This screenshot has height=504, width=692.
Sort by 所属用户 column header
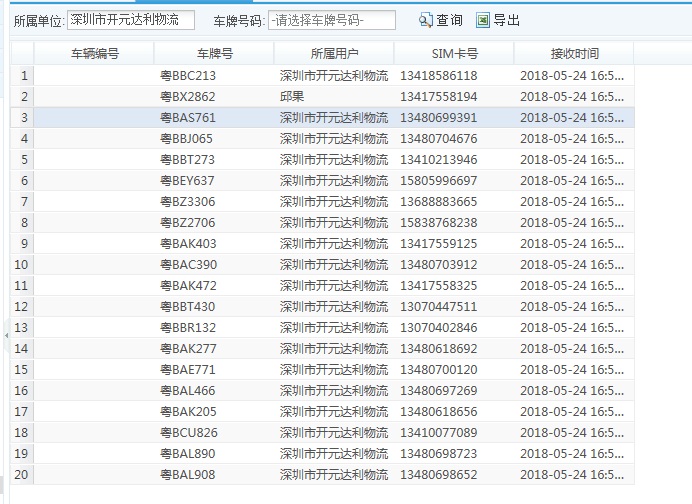point(334,53)
